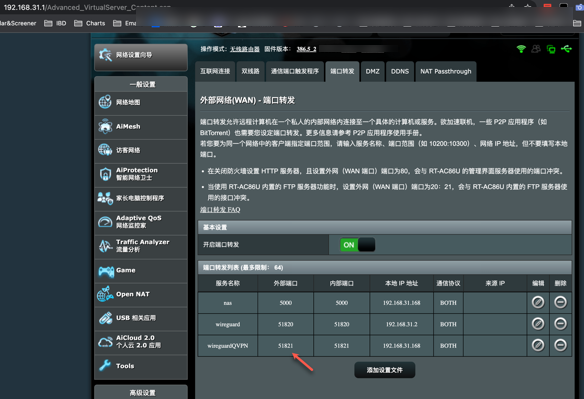Click the nas external port 5000 cell
The height and width of the screenshot is (399, 584).
click(x=286, y=303)
